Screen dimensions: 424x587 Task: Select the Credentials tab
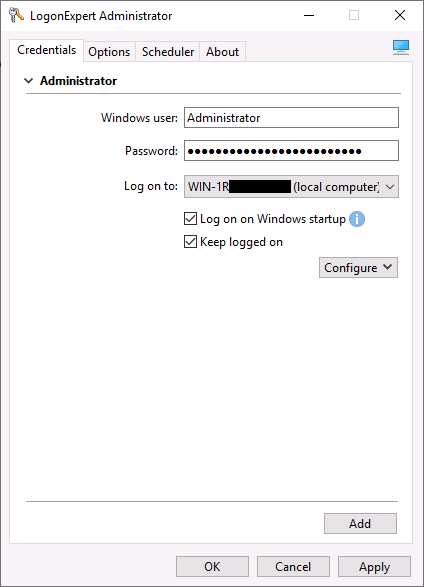click(x=46, y=50)
